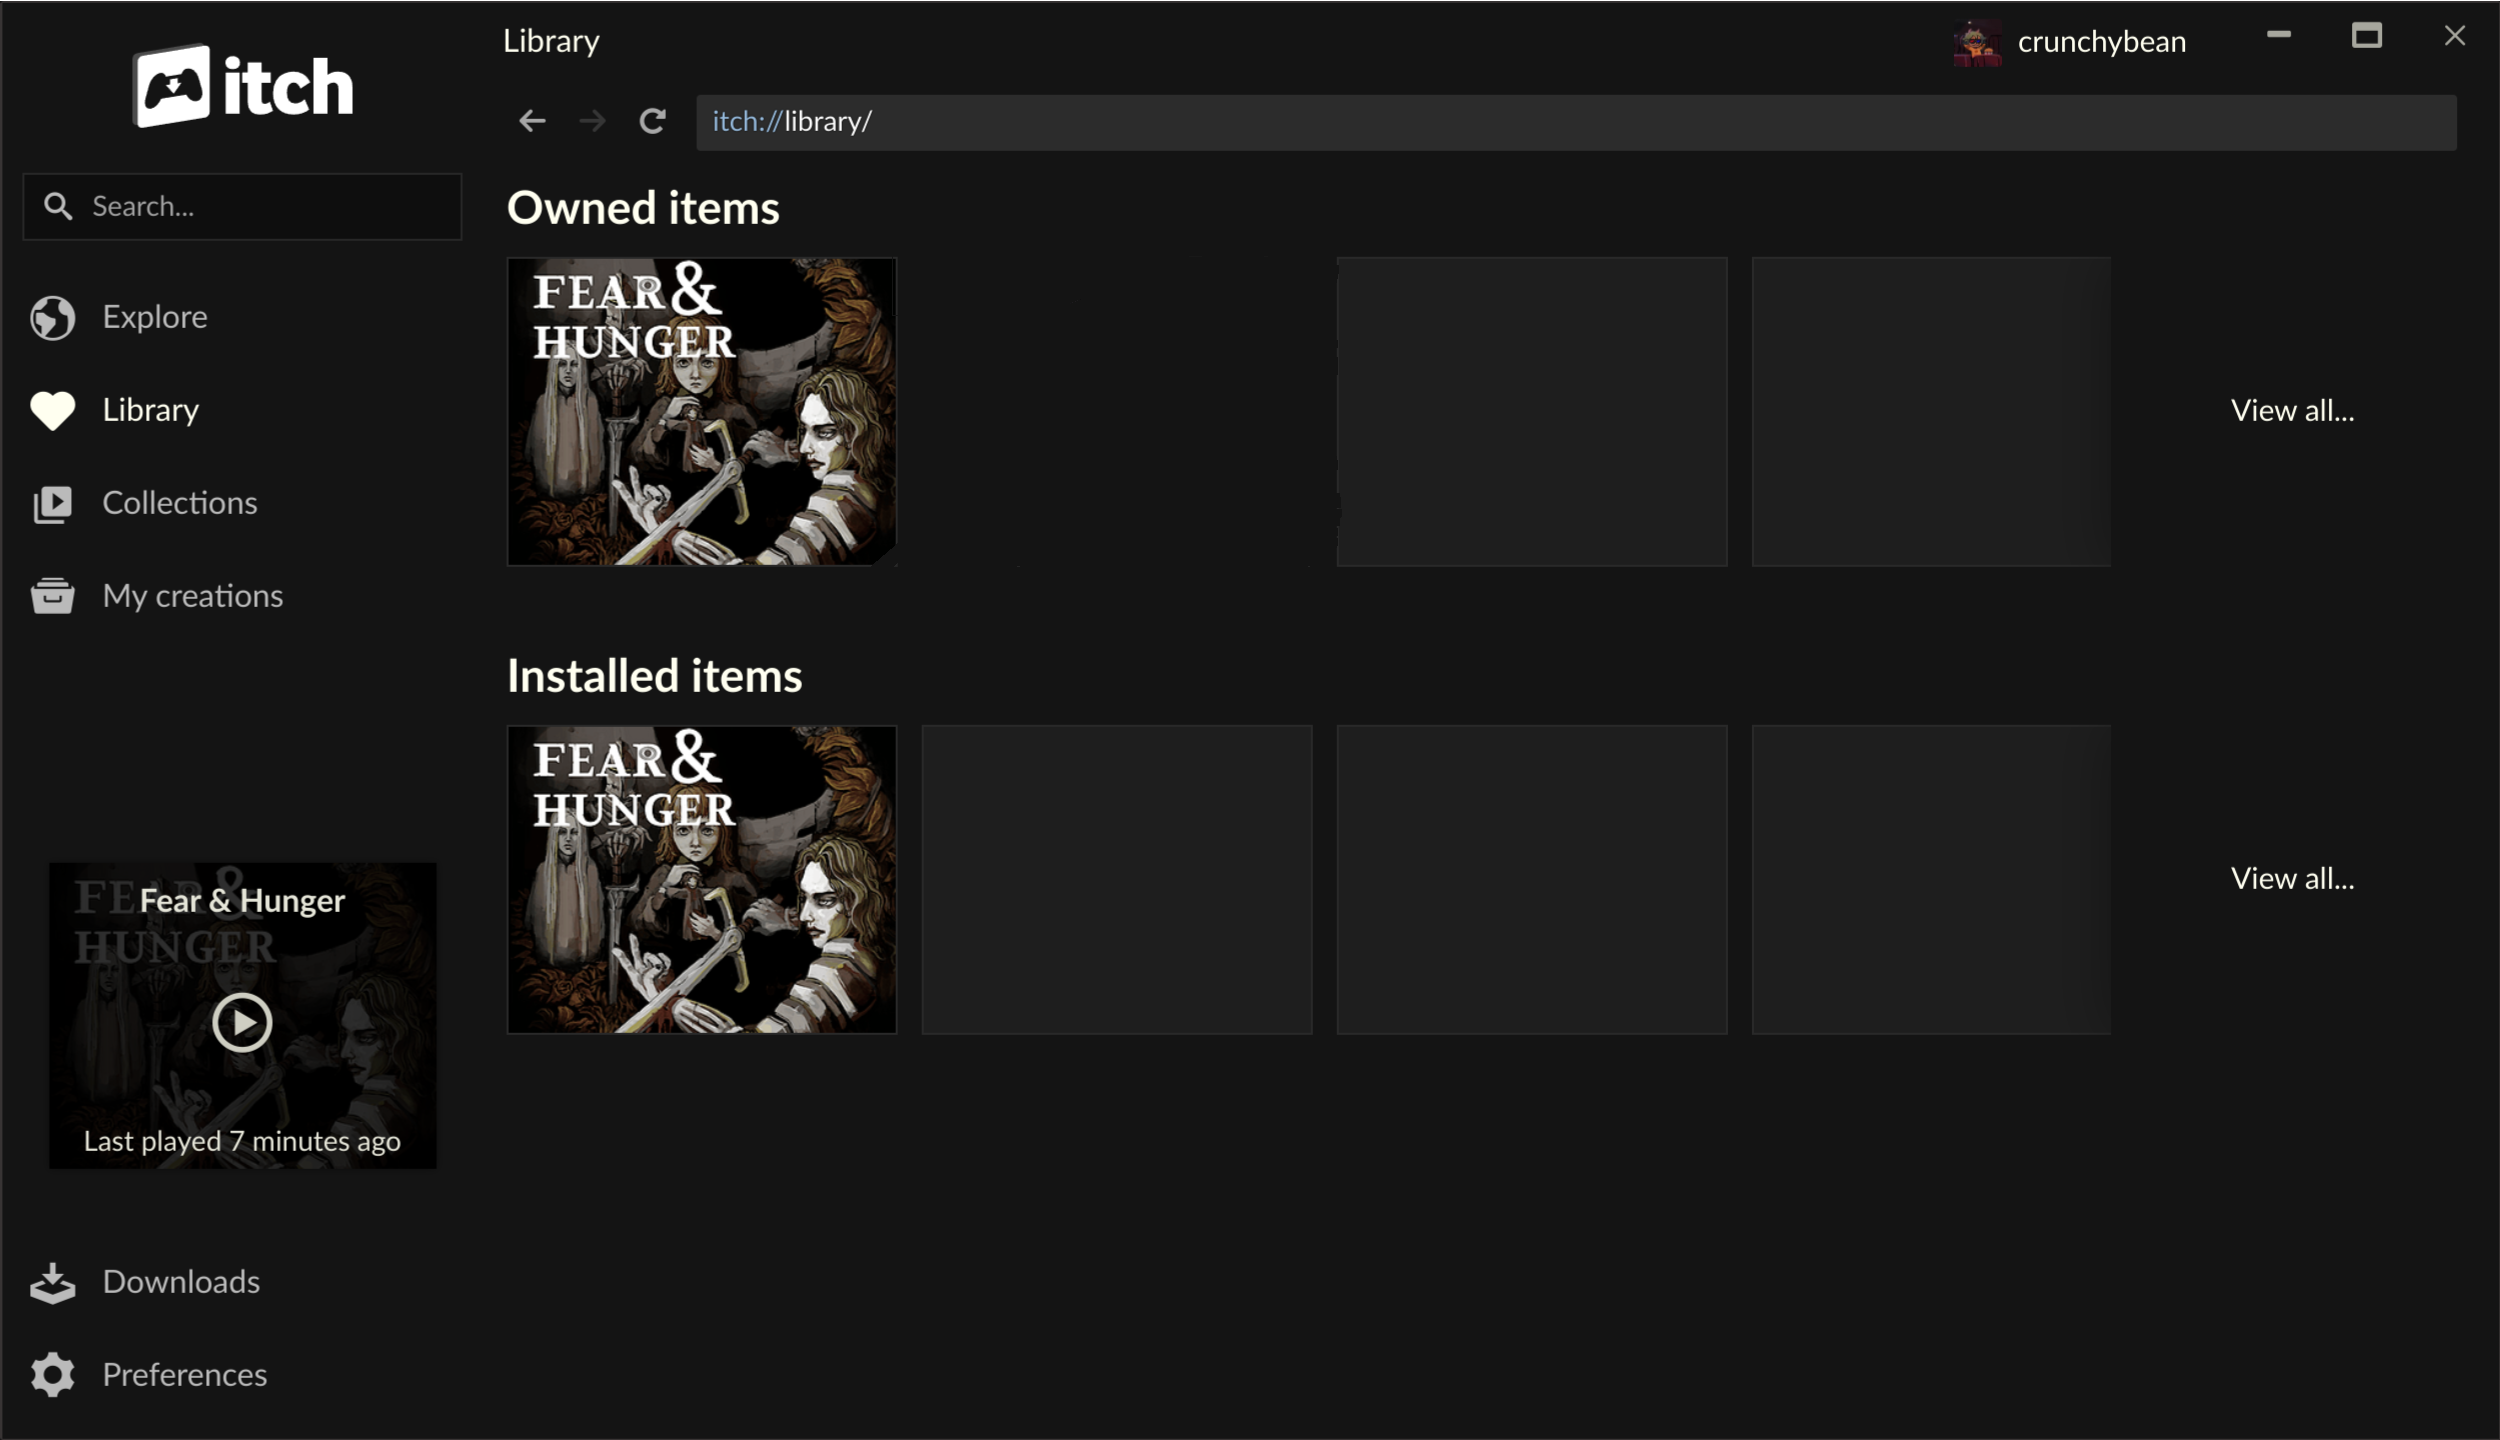This screenshot has height=1440, width=2500.
Task: Select the Library tab title
Action: 551,41
